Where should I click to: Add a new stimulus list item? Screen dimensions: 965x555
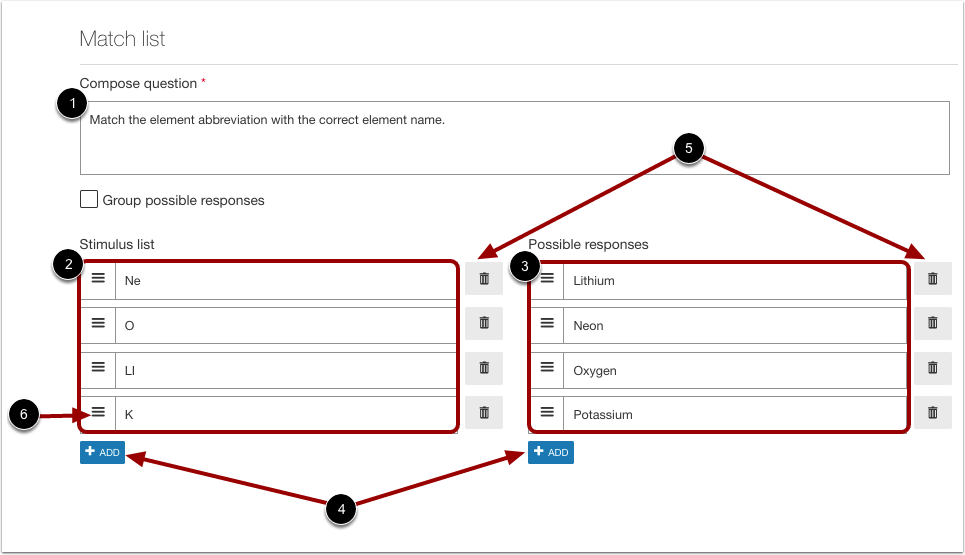pos(102,452)
